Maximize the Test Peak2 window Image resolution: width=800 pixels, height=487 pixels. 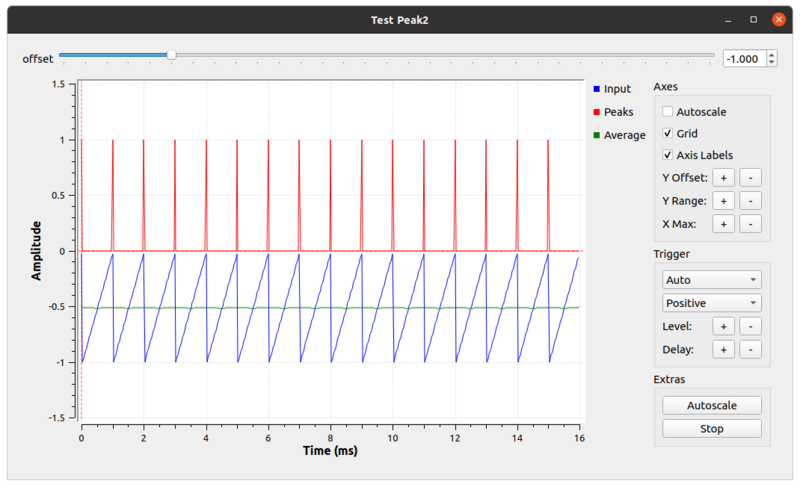pos(754,19)
